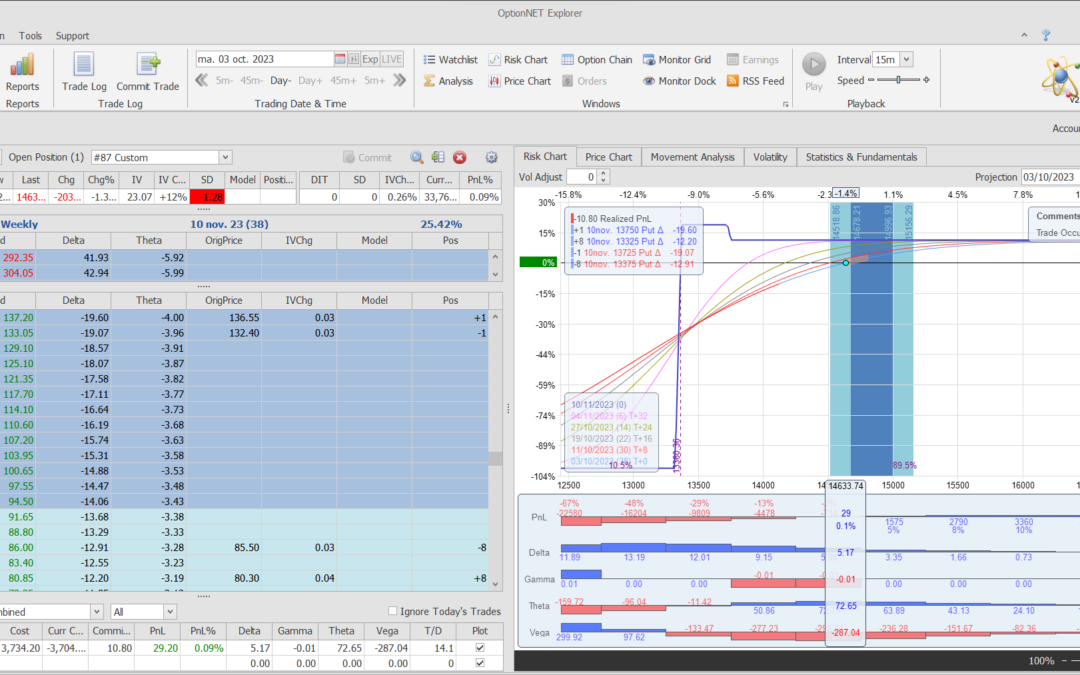Open the Option Chain window
Screen dimensions: 1080x675
597,60
